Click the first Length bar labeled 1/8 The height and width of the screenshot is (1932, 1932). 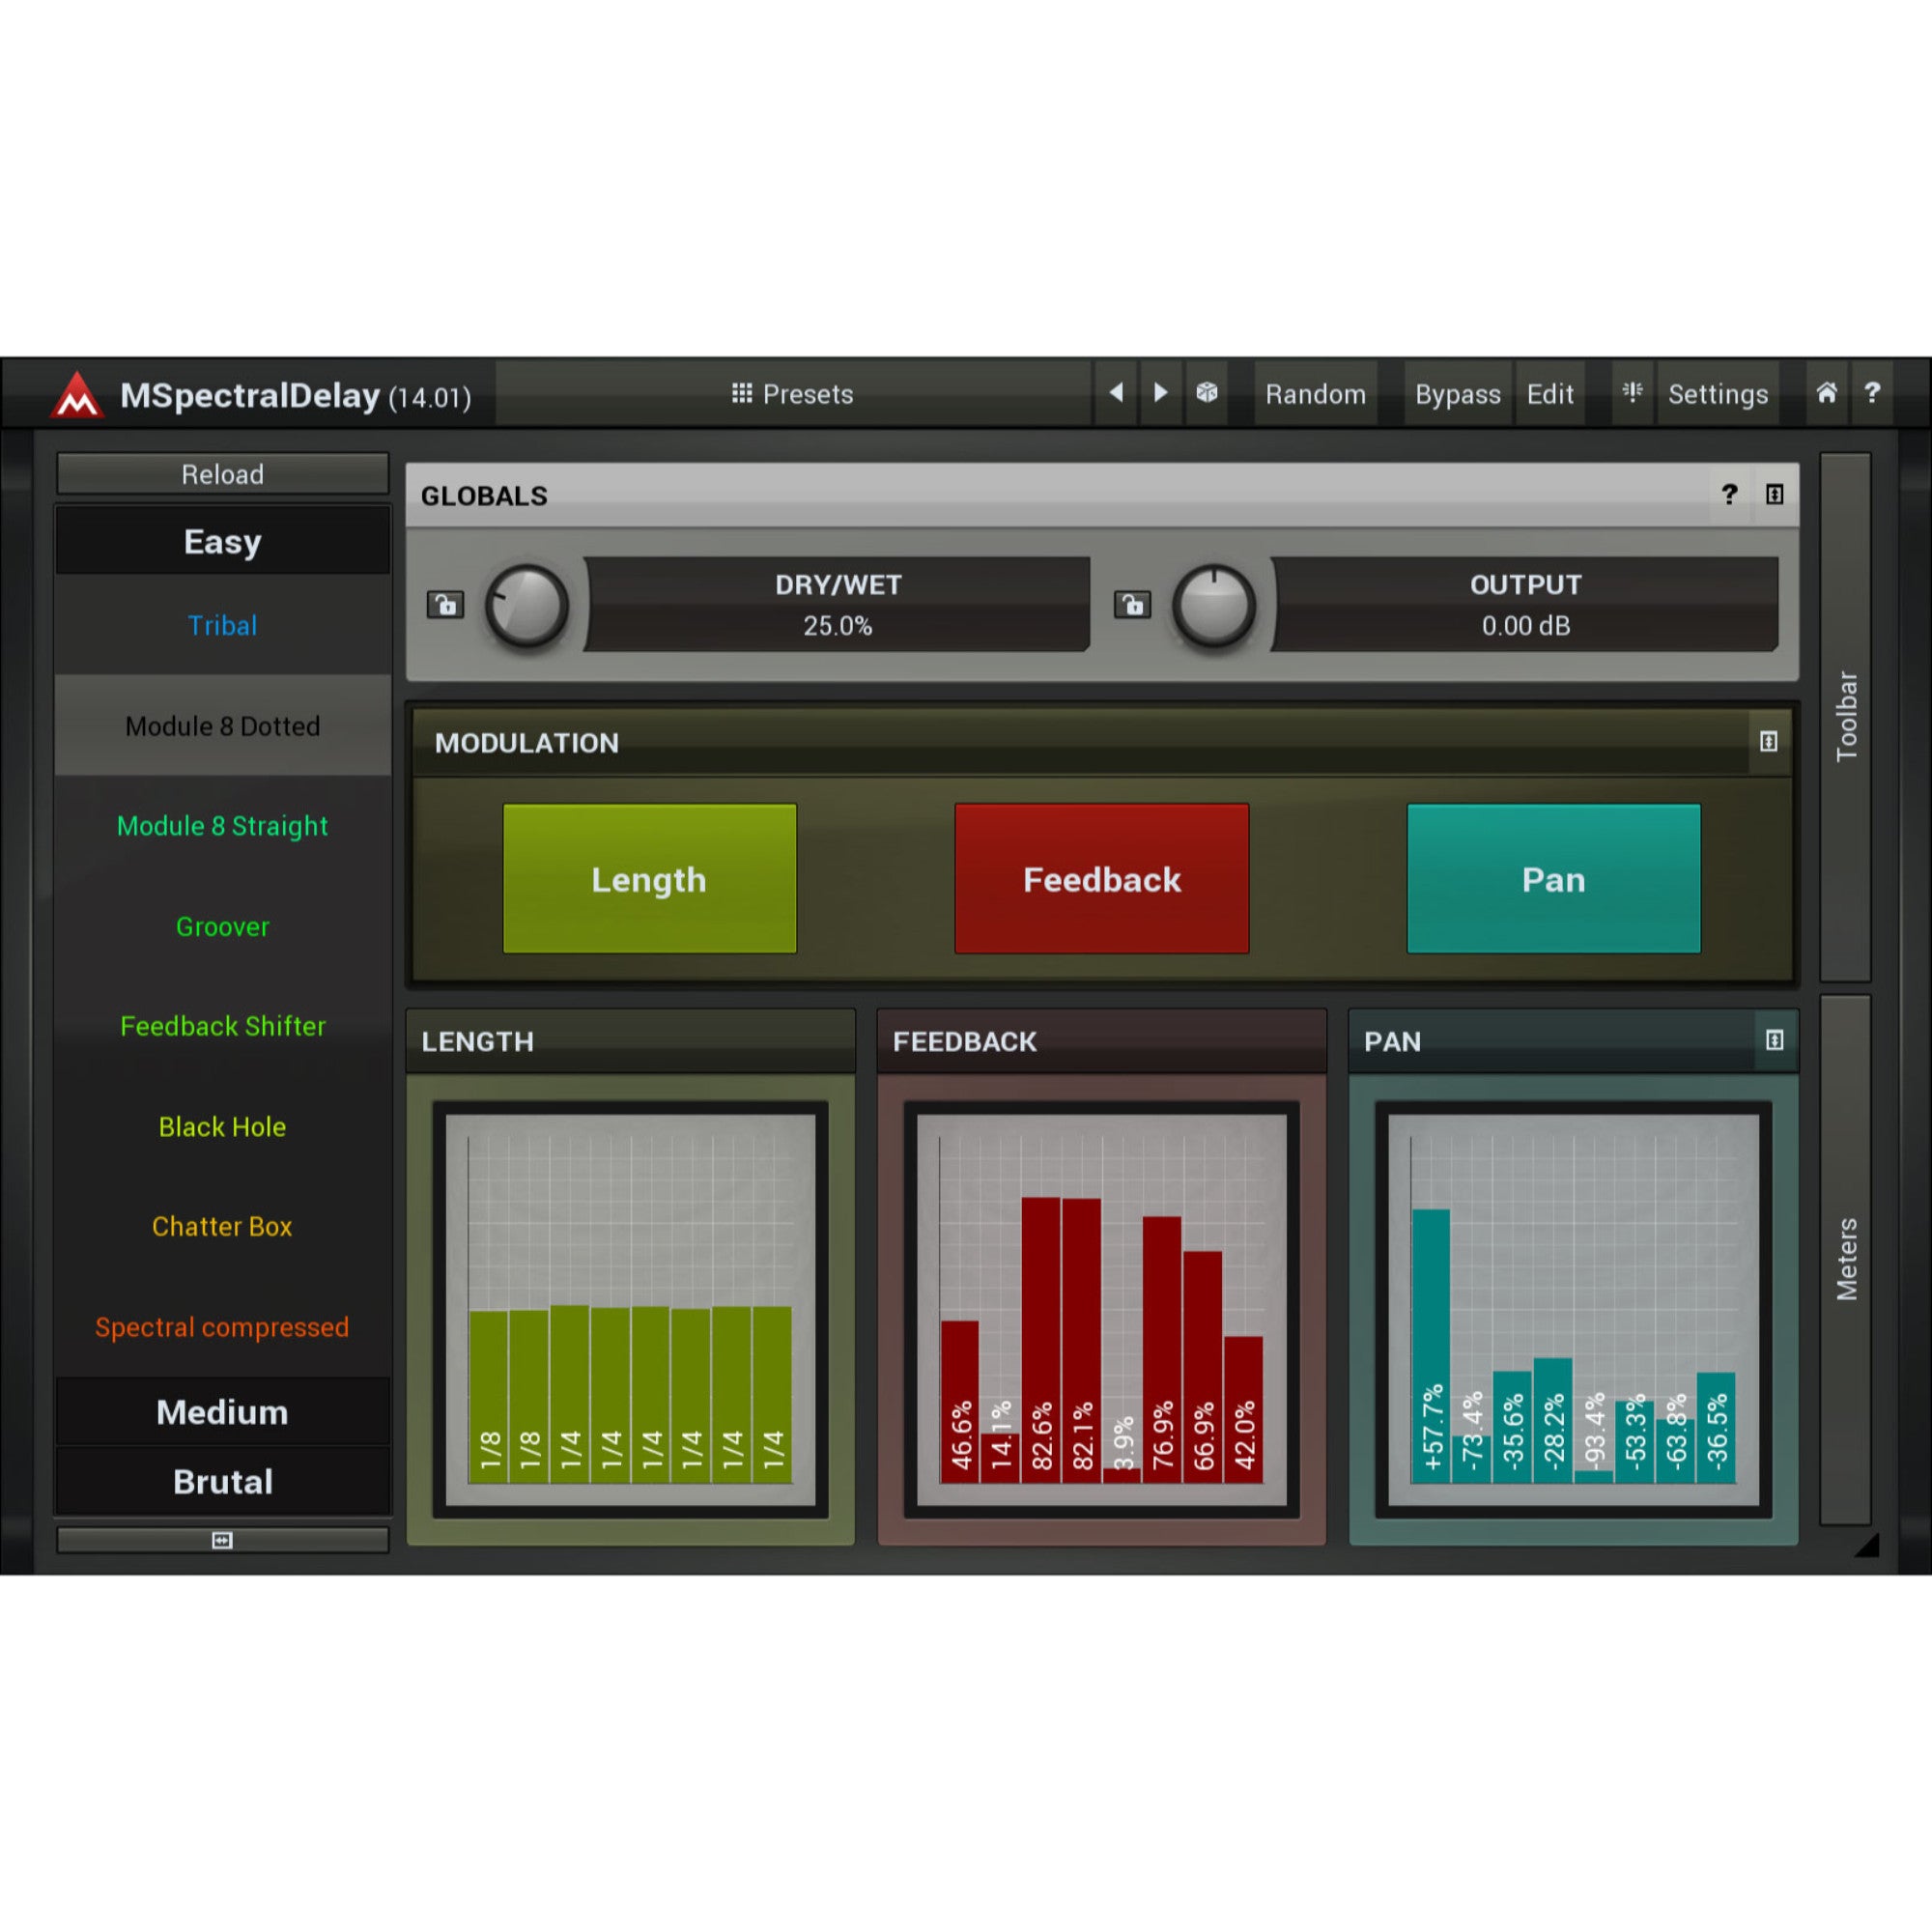488,1396
